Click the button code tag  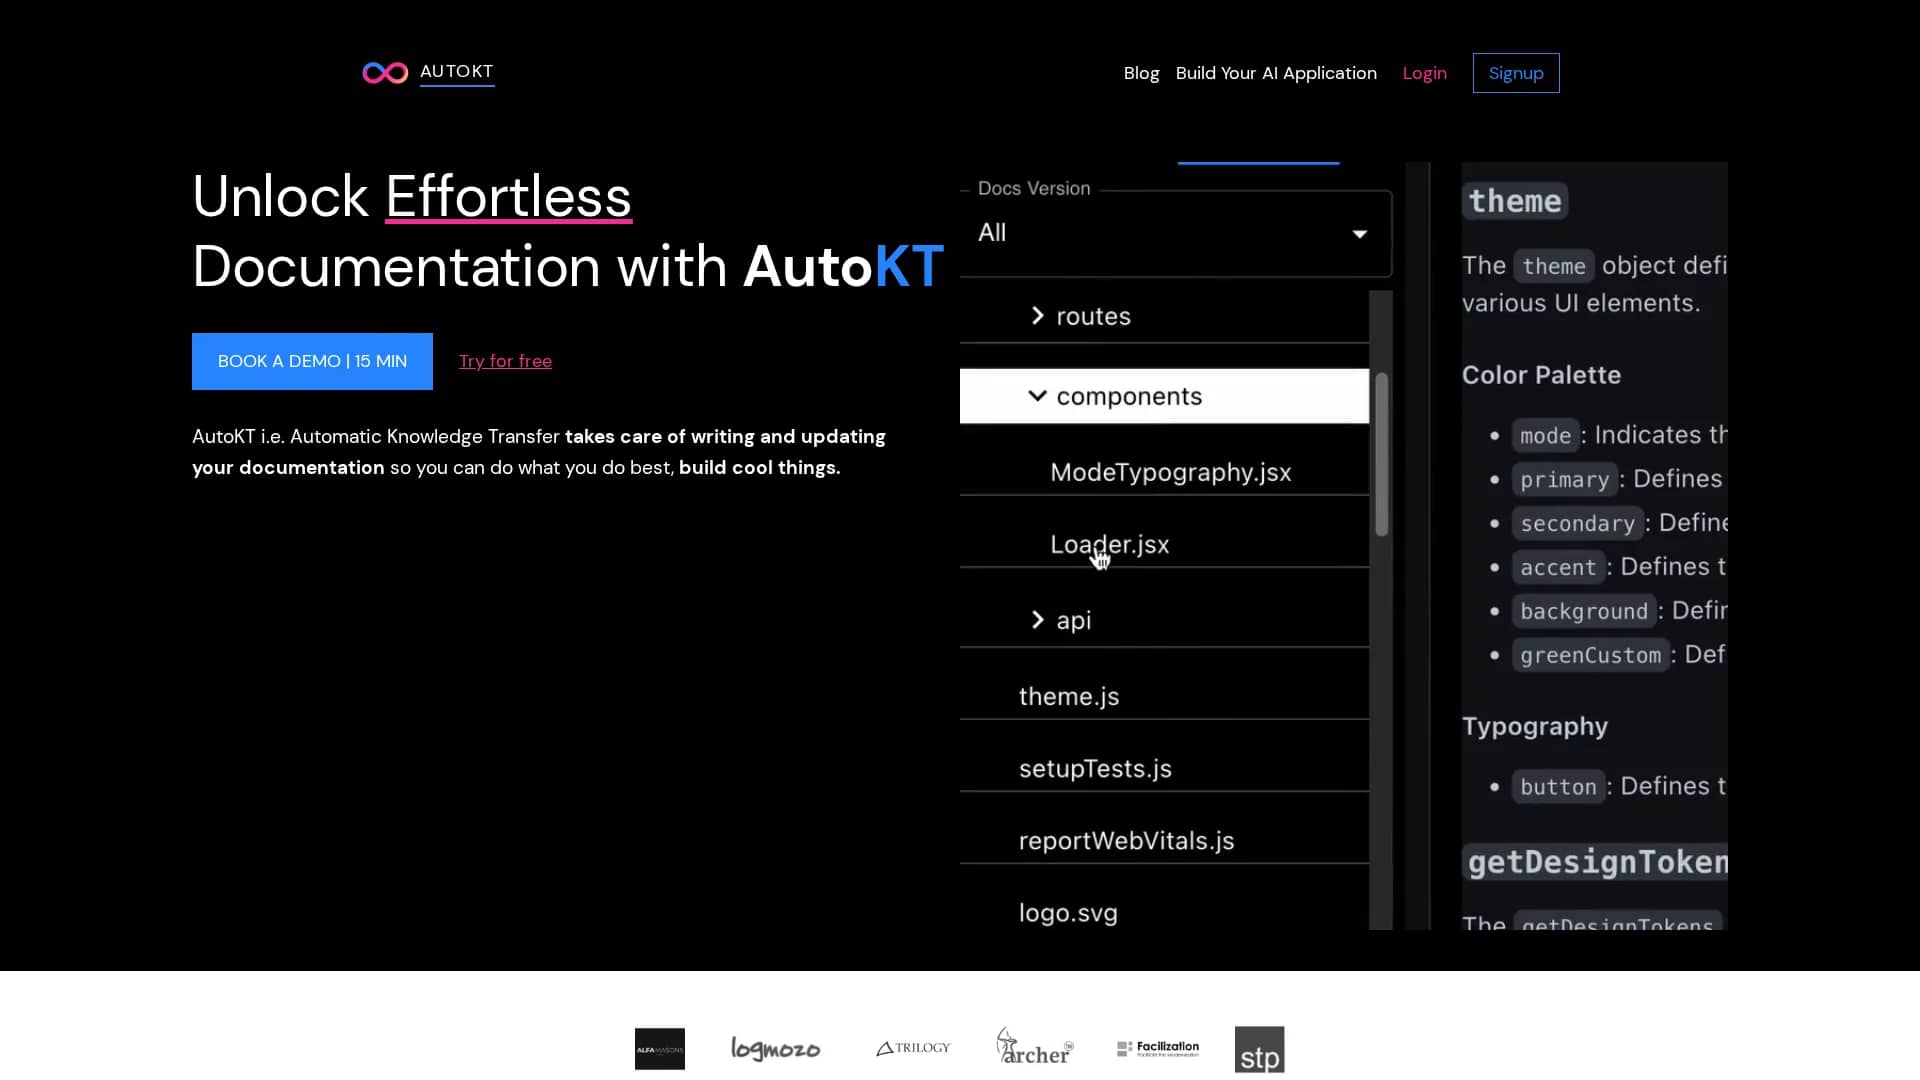[x=1558, y=787]
